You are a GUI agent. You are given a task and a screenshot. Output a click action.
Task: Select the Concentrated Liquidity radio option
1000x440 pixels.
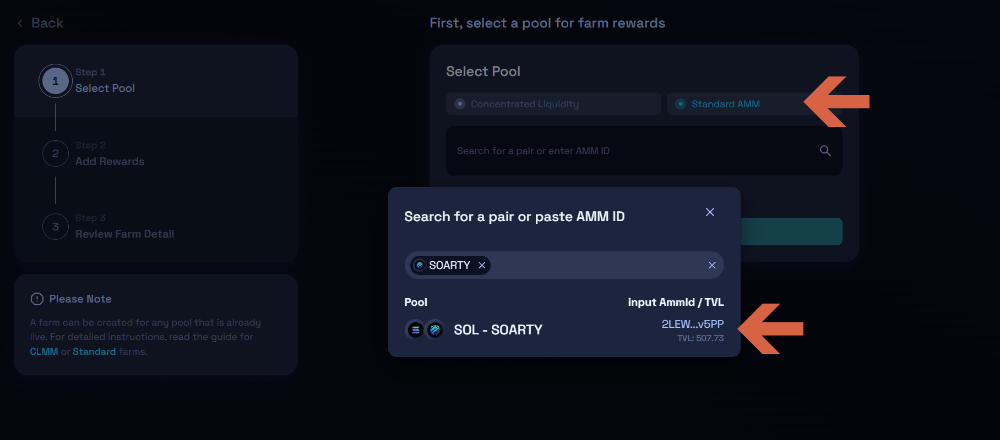[x=460, y=104]
